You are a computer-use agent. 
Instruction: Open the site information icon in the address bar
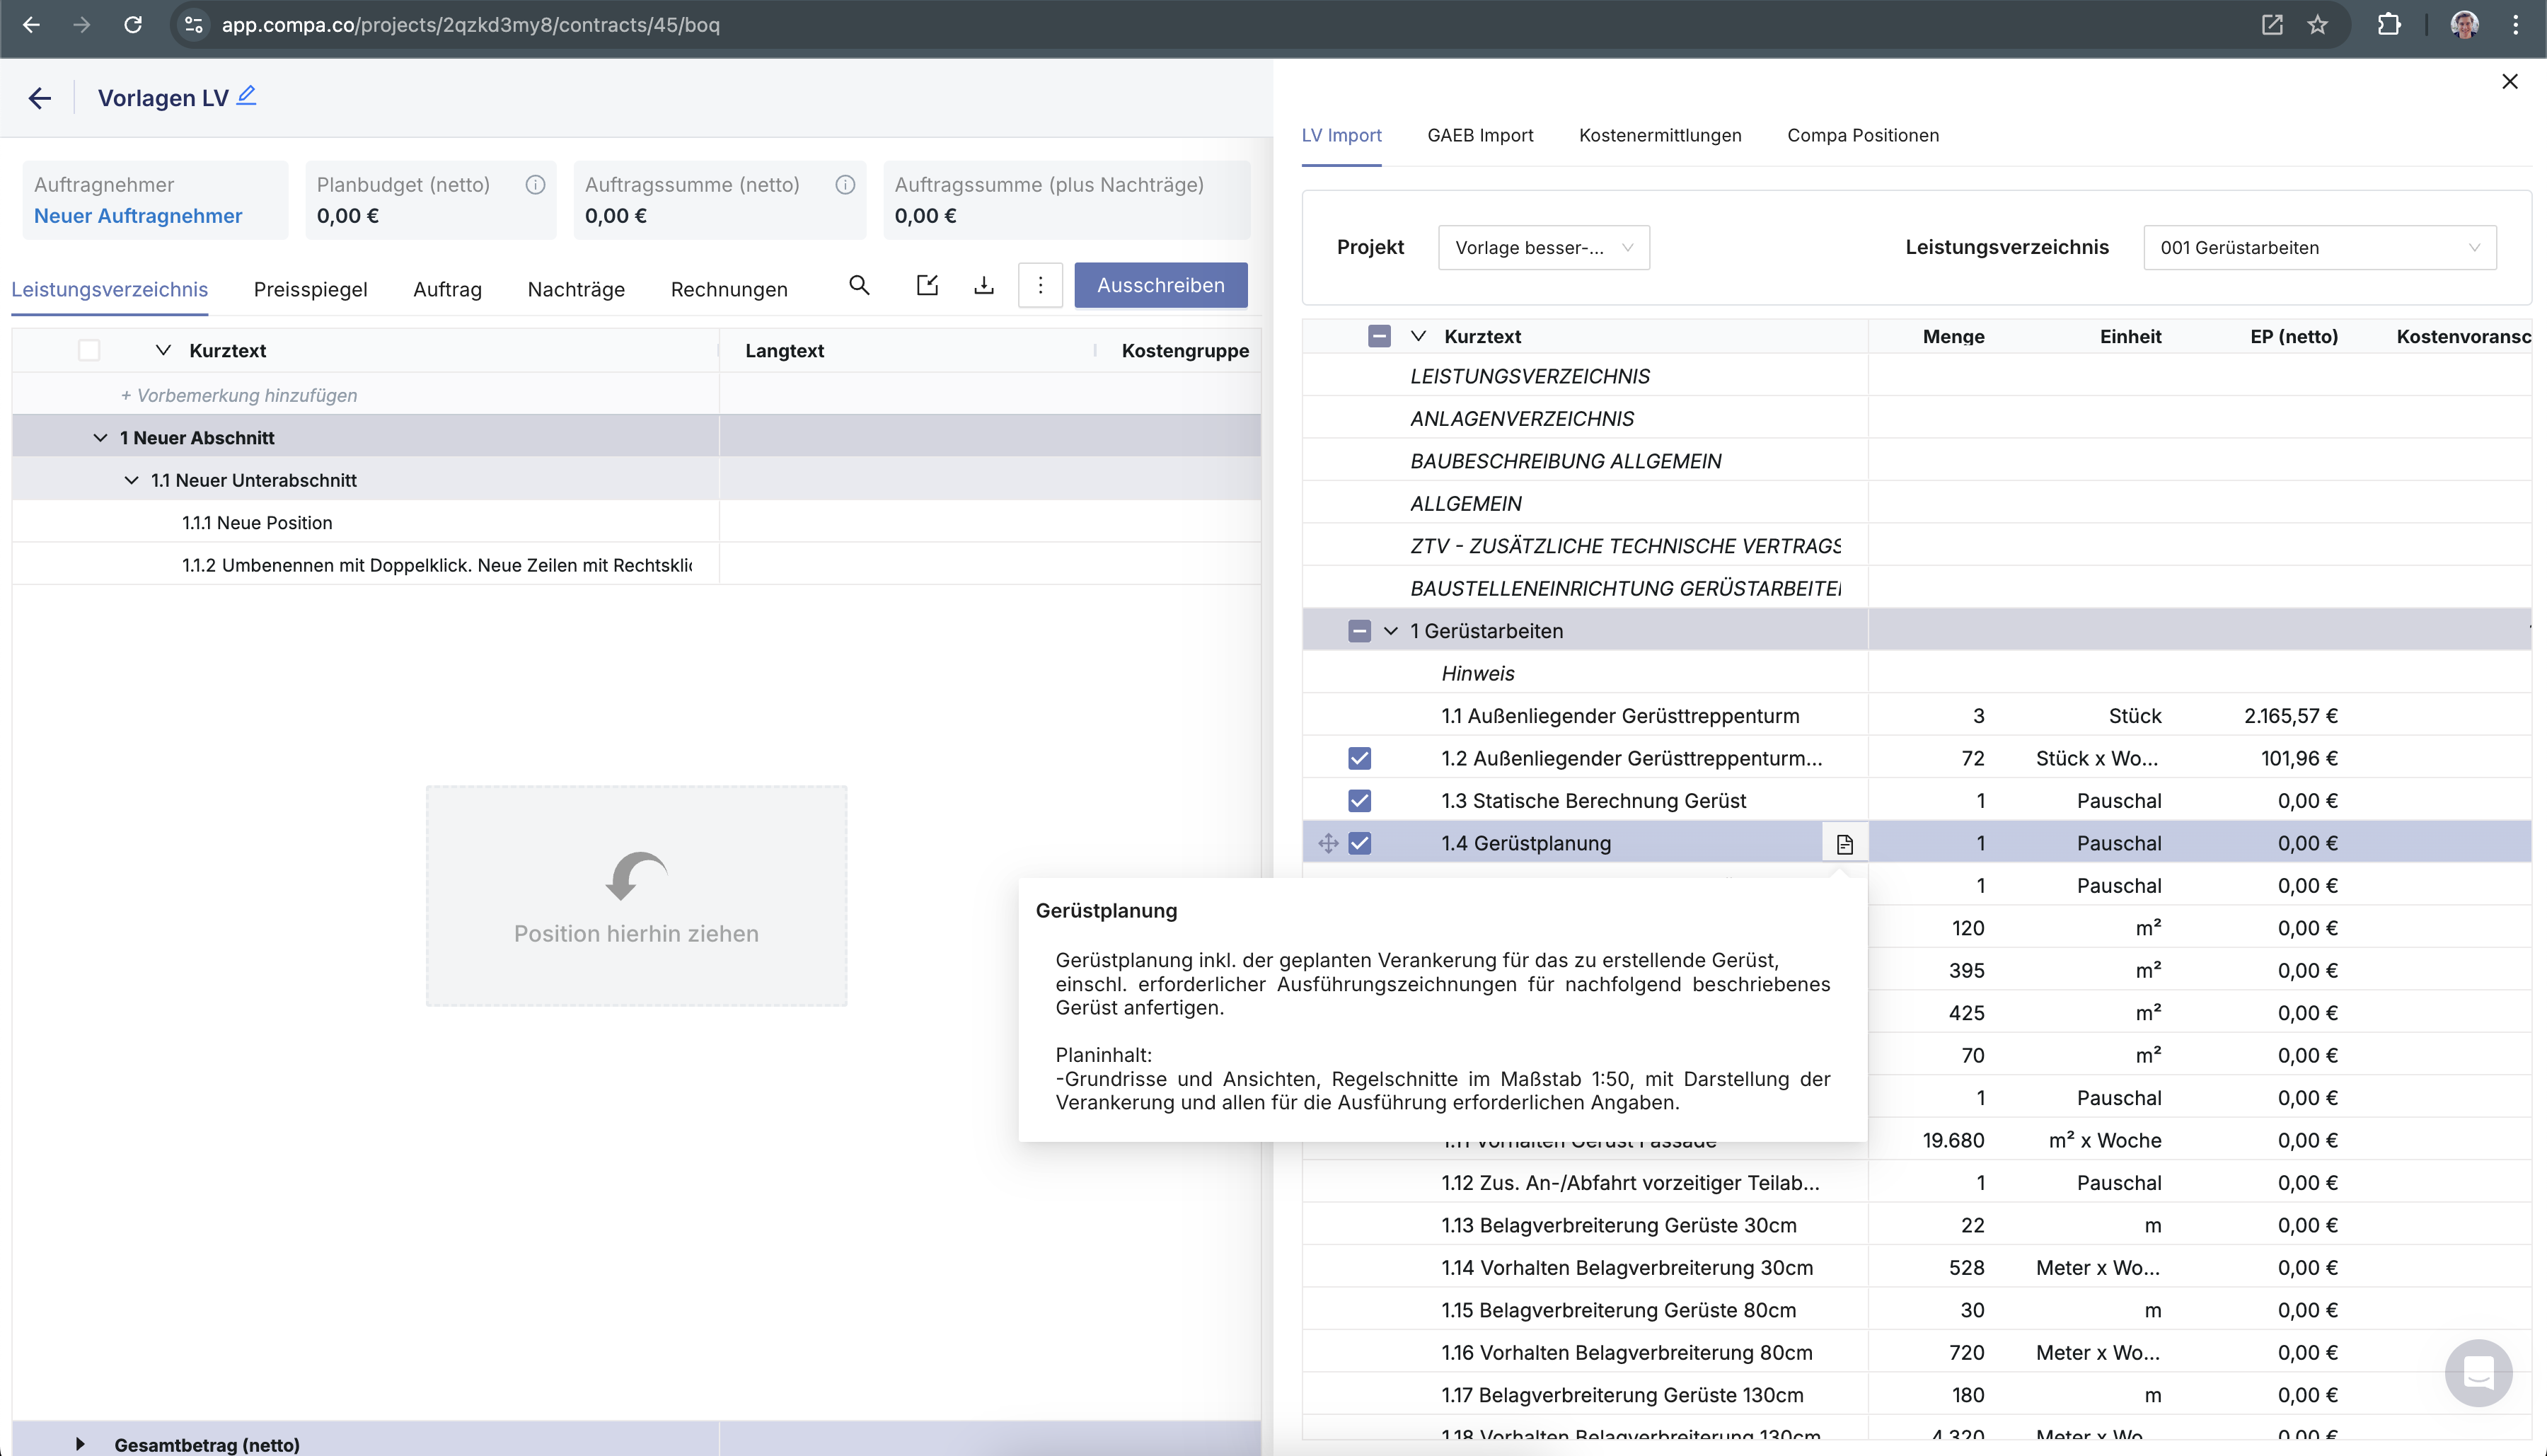194,25
